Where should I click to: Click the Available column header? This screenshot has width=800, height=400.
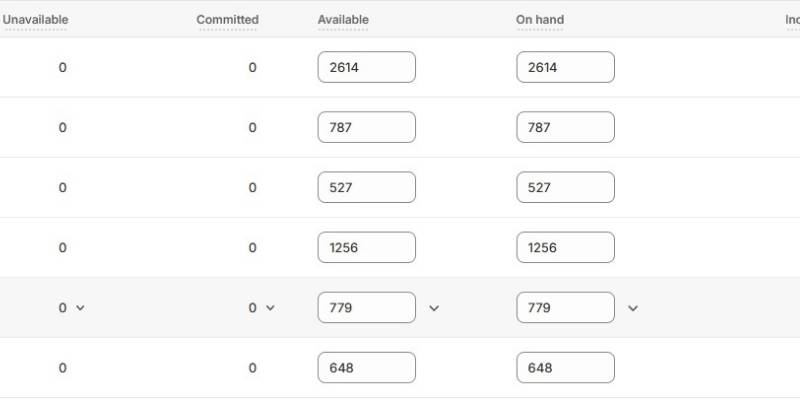[343, 20]
